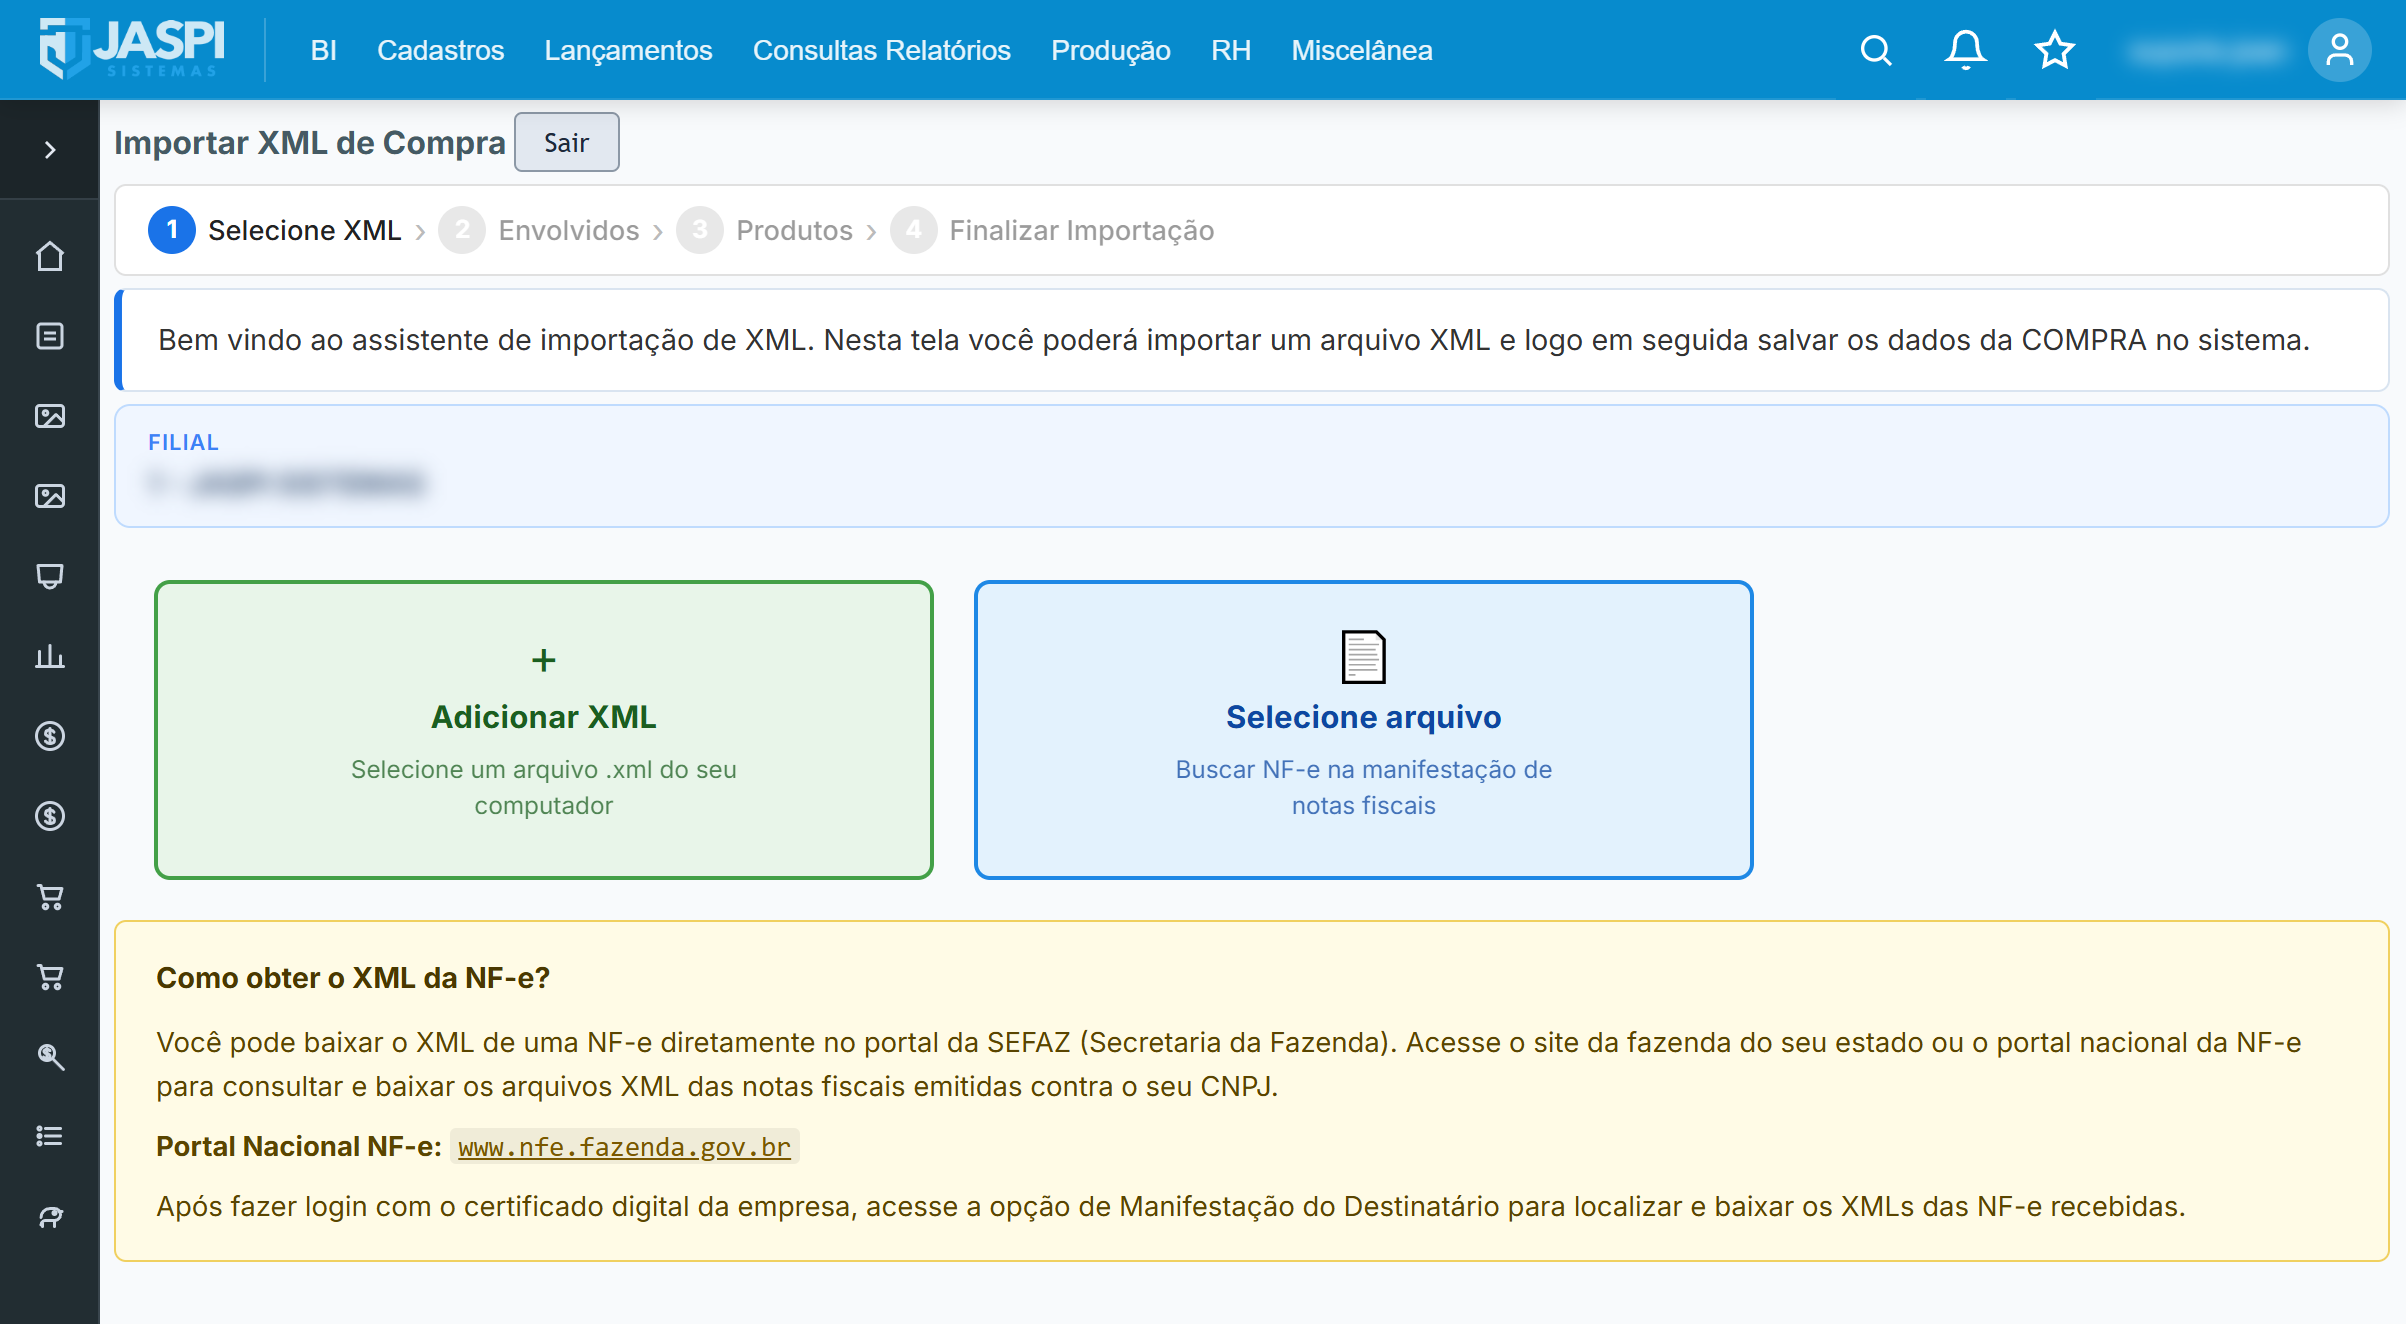
Task: Click 'Selecione um arquivo .xml do seu computador' text
Action: click(x=544, y=787)
